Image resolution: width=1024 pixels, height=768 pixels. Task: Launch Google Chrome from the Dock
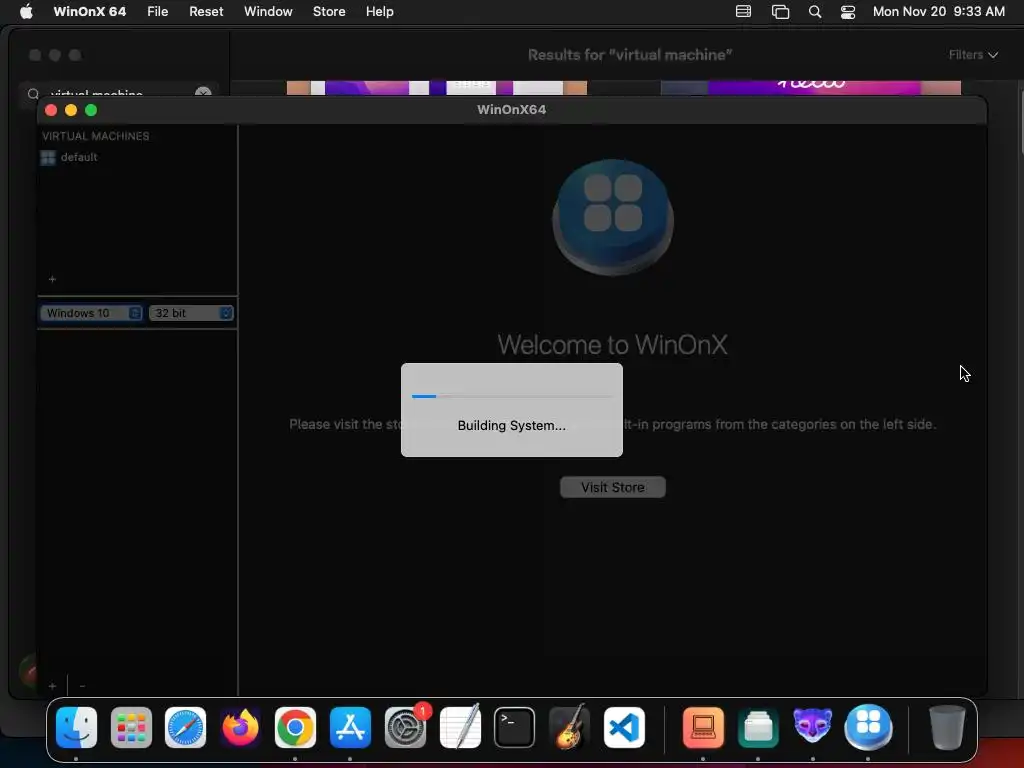click(x=295, y=728)
